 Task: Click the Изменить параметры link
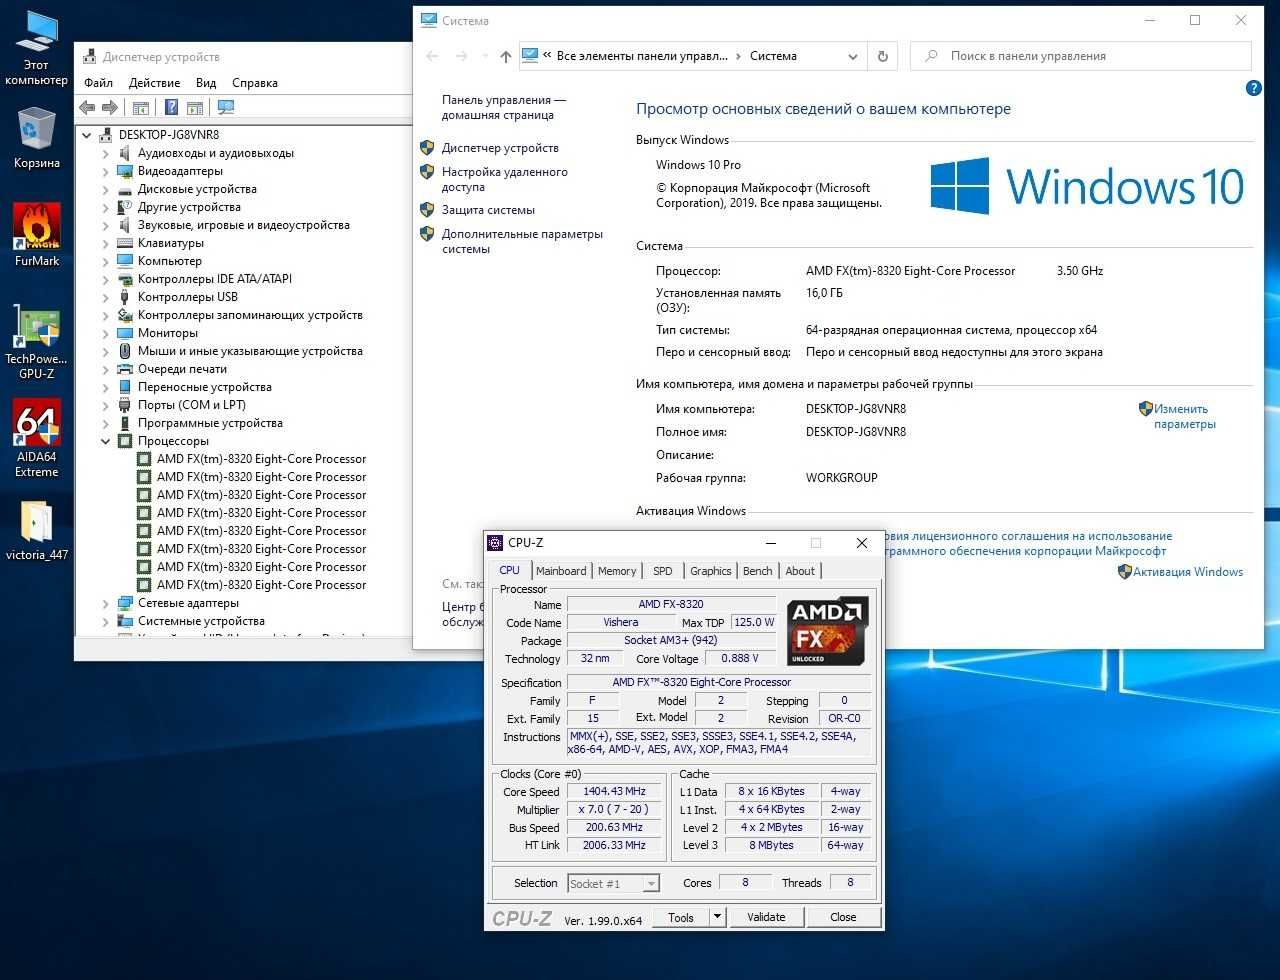(x=1185, y=416)
